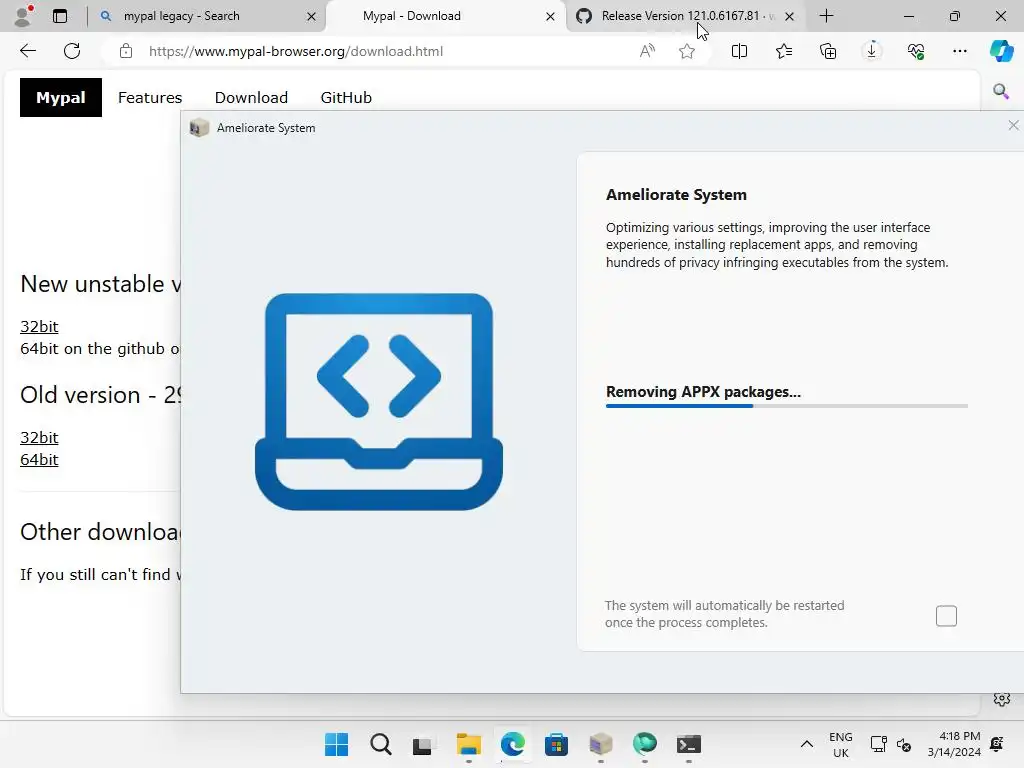1024x768 pixels.
Task: Open Browser essentials heart icon
Action: coord(916,51)
